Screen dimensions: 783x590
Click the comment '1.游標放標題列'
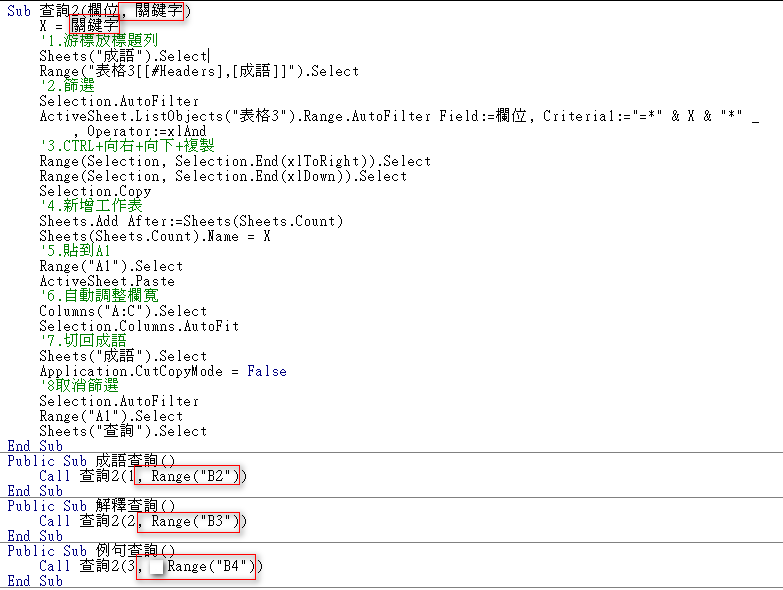click(99, 40)
